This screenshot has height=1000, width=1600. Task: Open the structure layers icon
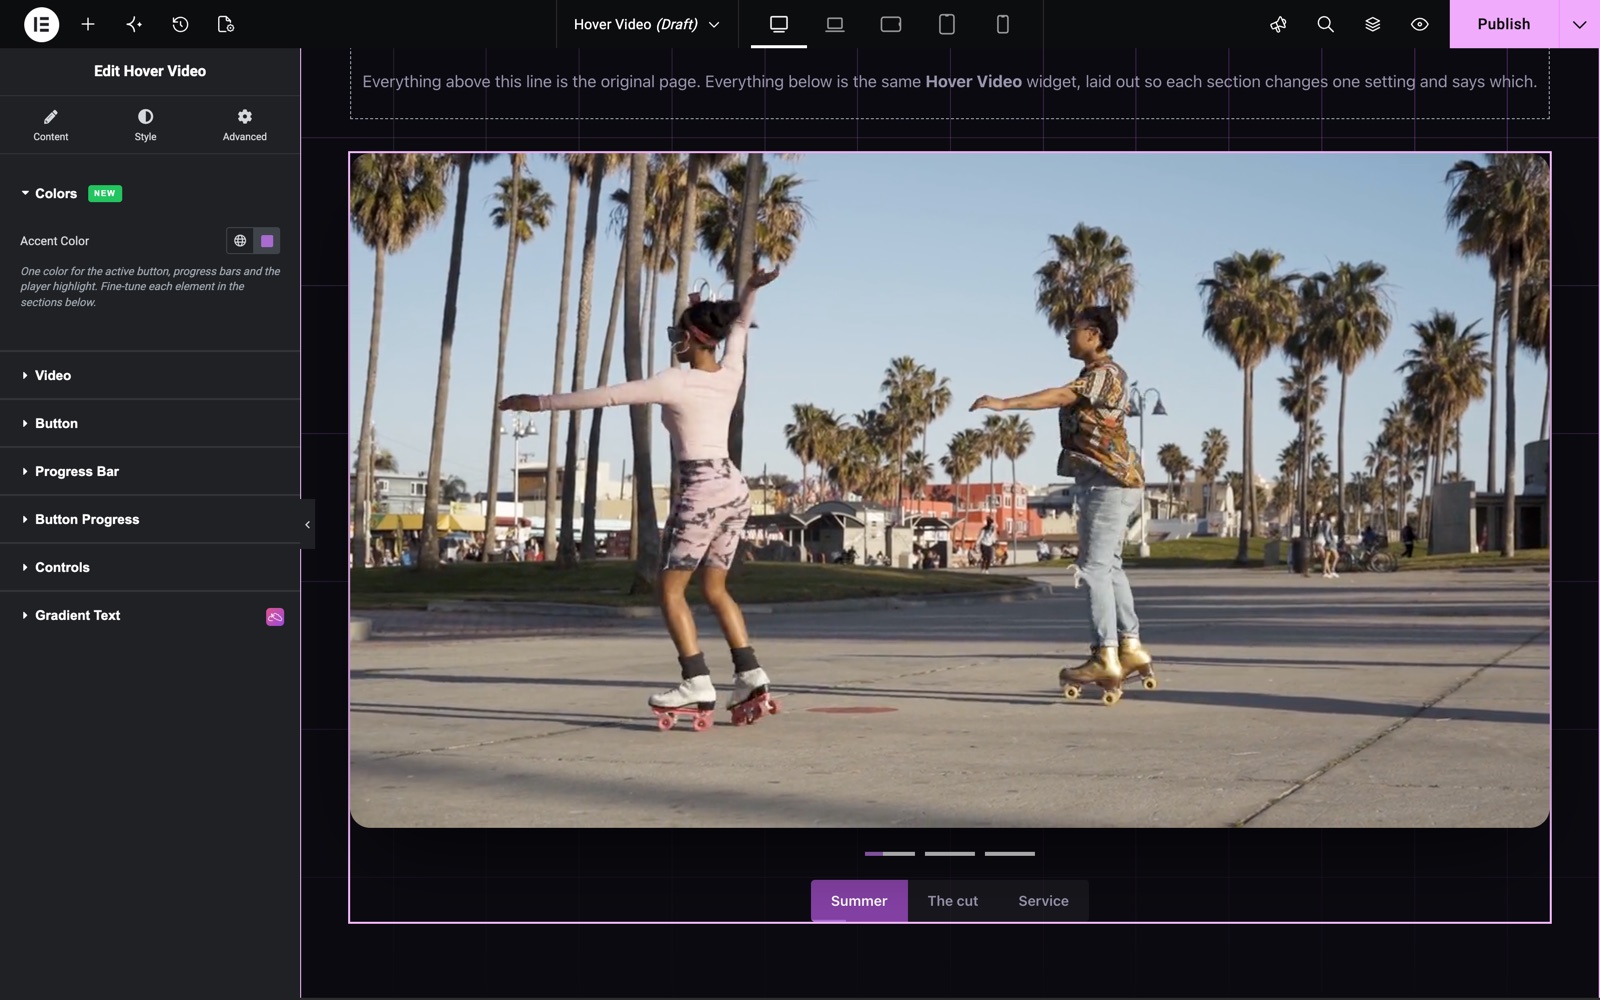click(x=1372, y=24)
